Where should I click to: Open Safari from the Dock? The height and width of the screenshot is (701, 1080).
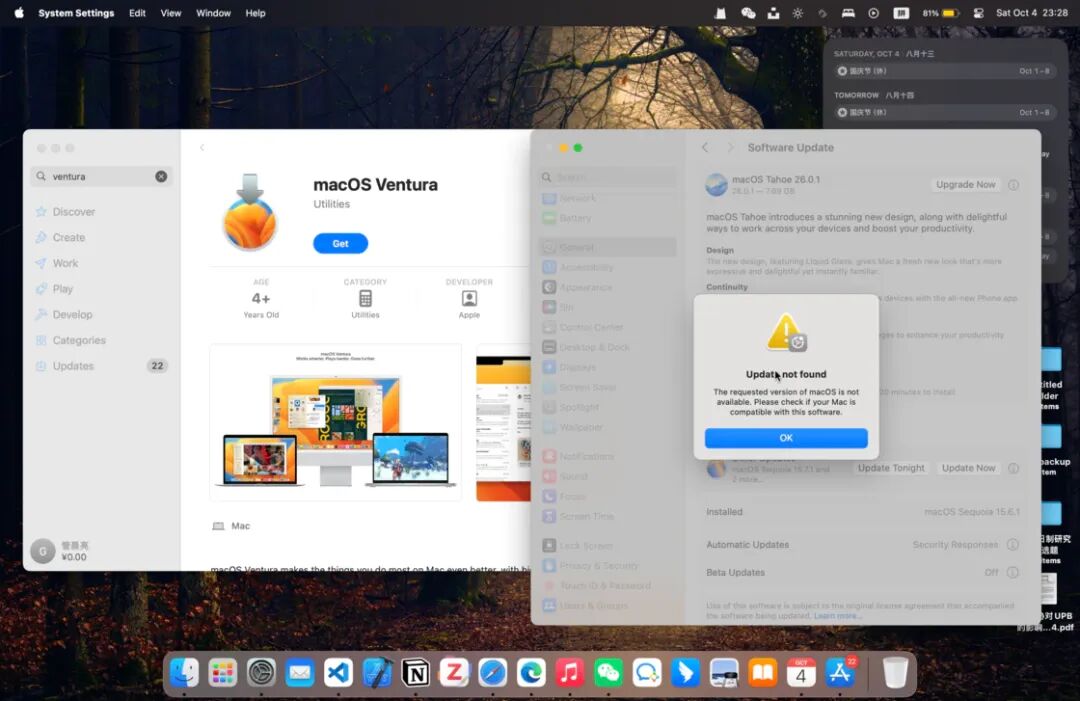pyautogui.click(x=492, y=673)
